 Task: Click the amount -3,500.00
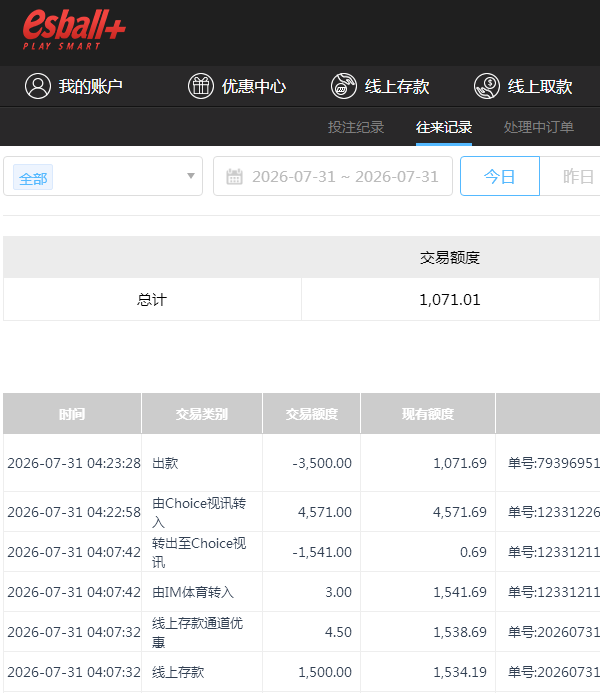tap(322, 463)
